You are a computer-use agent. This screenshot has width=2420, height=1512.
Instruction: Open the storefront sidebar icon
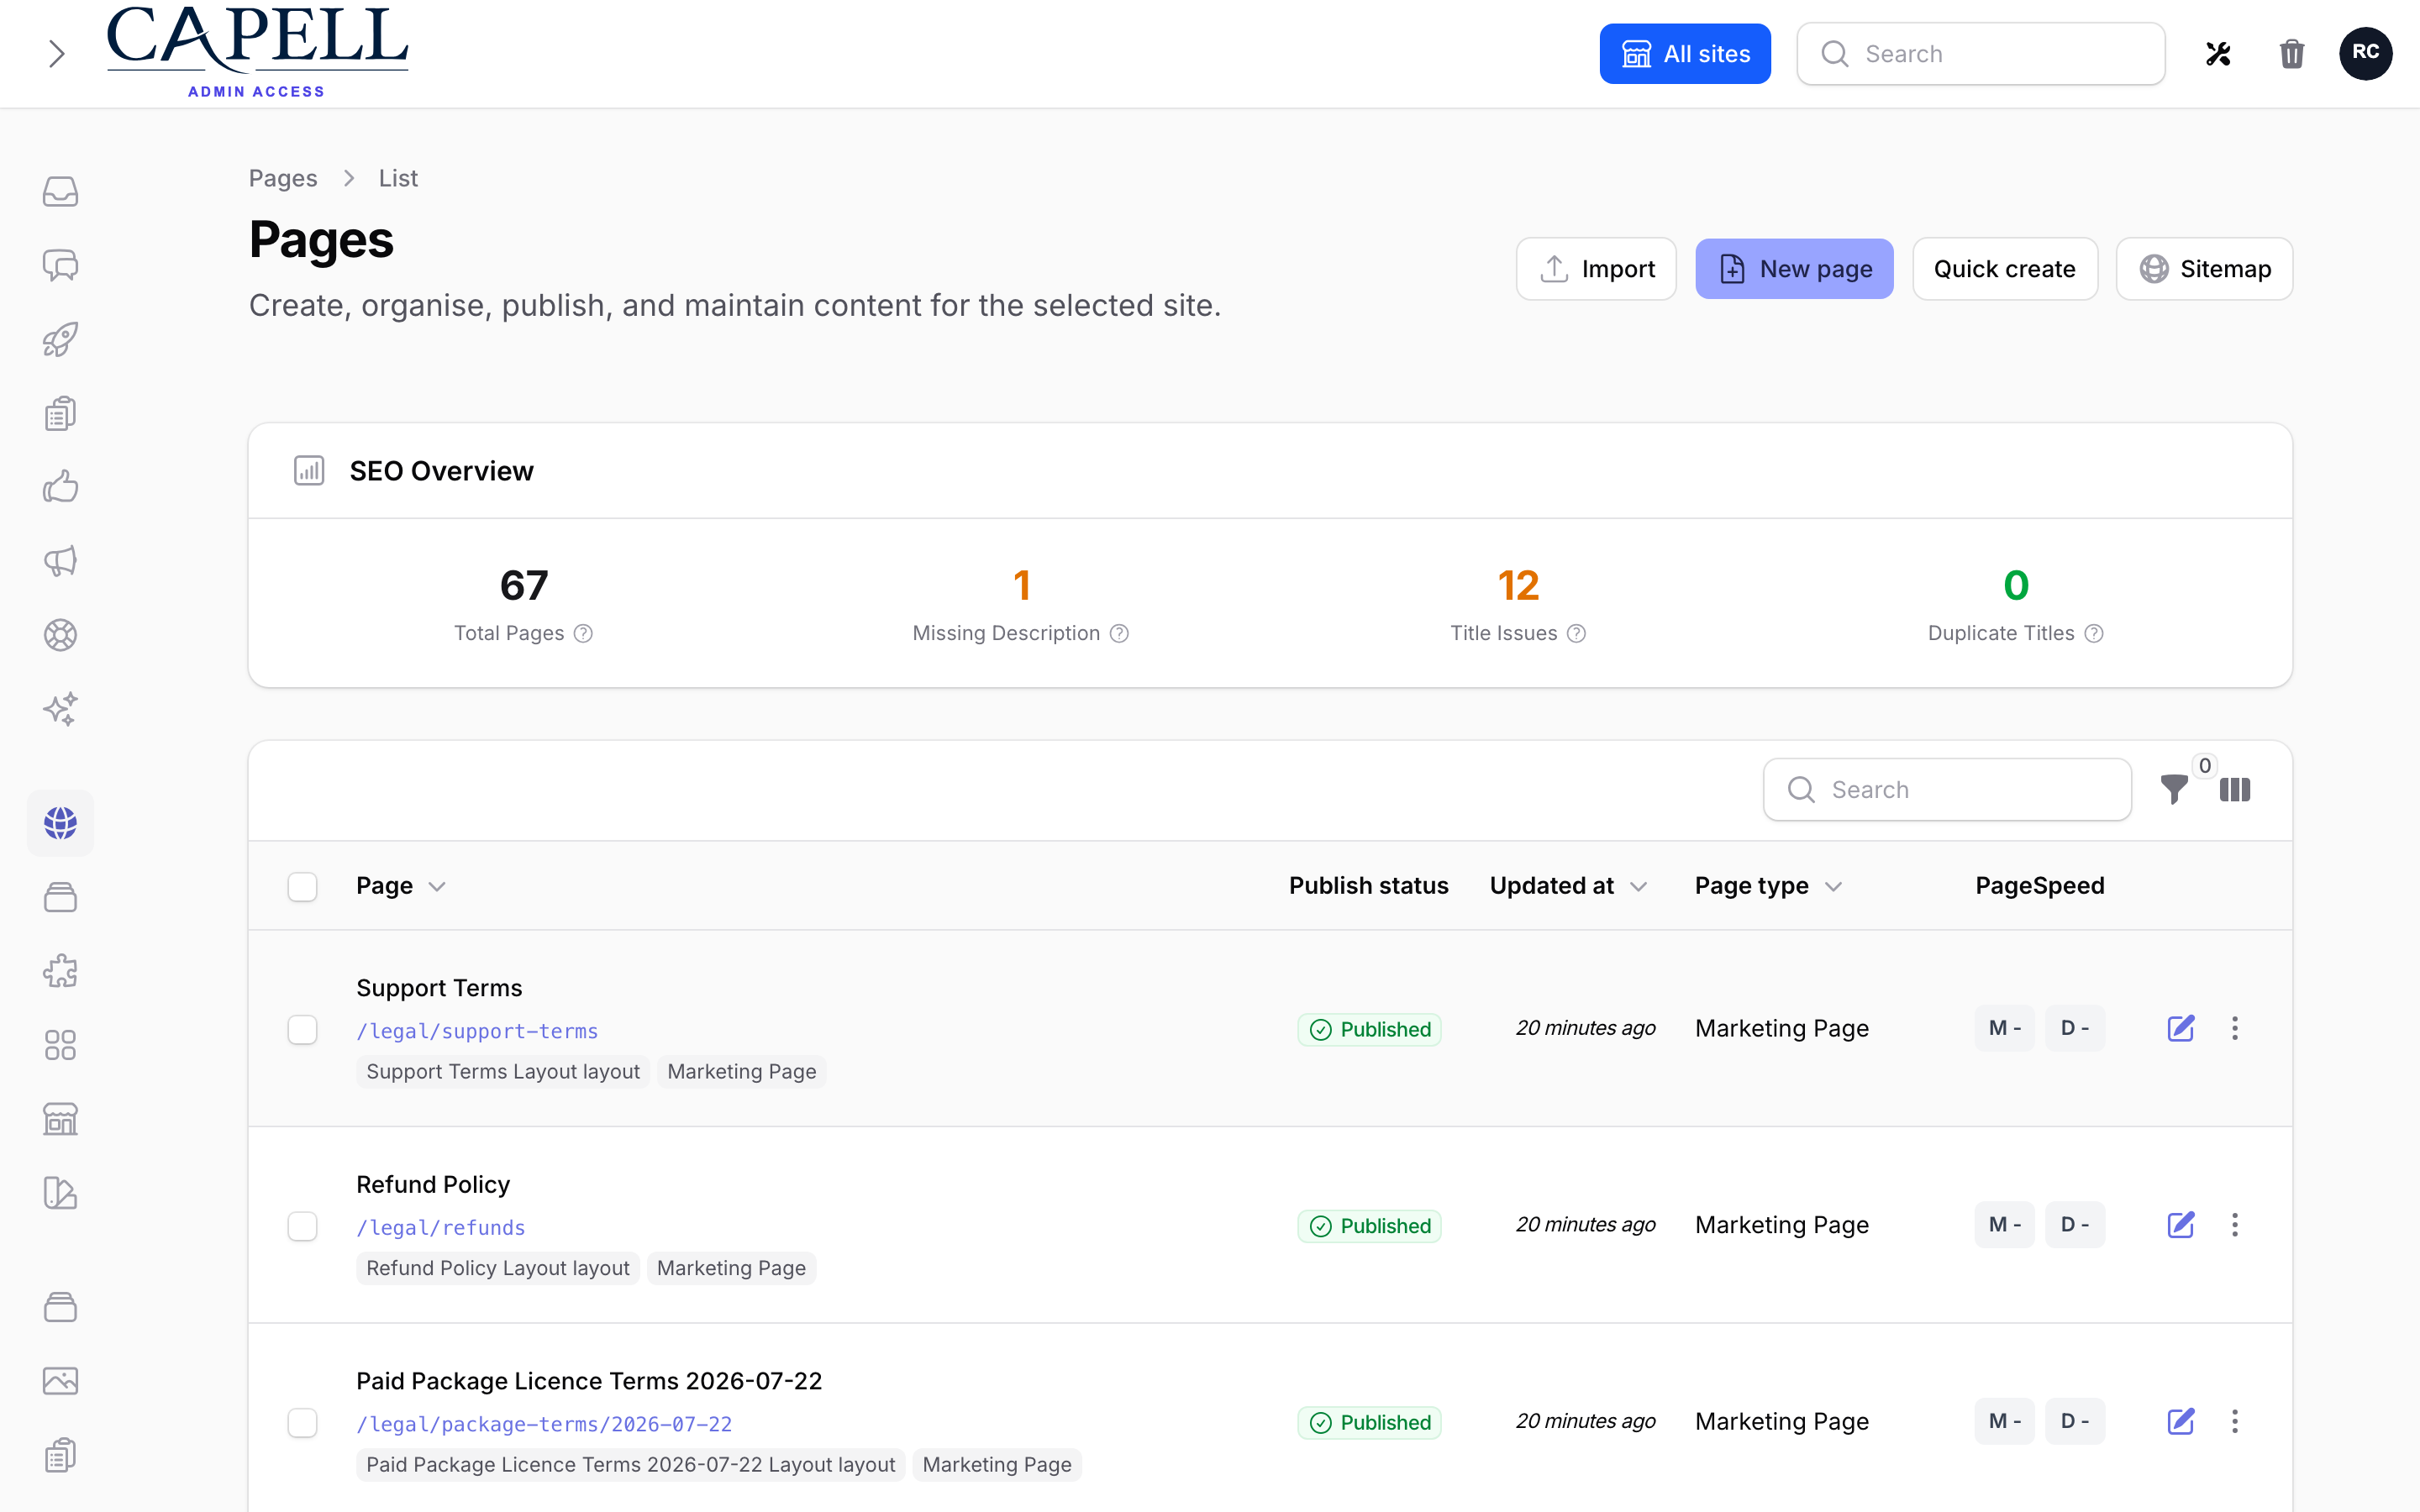click(x=60, y=1119)
